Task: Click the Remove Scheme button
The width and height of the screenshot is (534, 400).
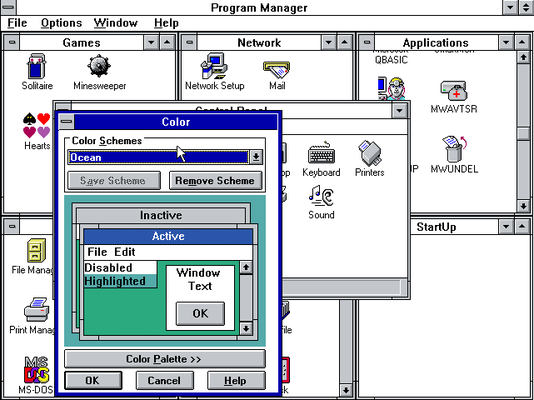Action: (x=215, y=180)
